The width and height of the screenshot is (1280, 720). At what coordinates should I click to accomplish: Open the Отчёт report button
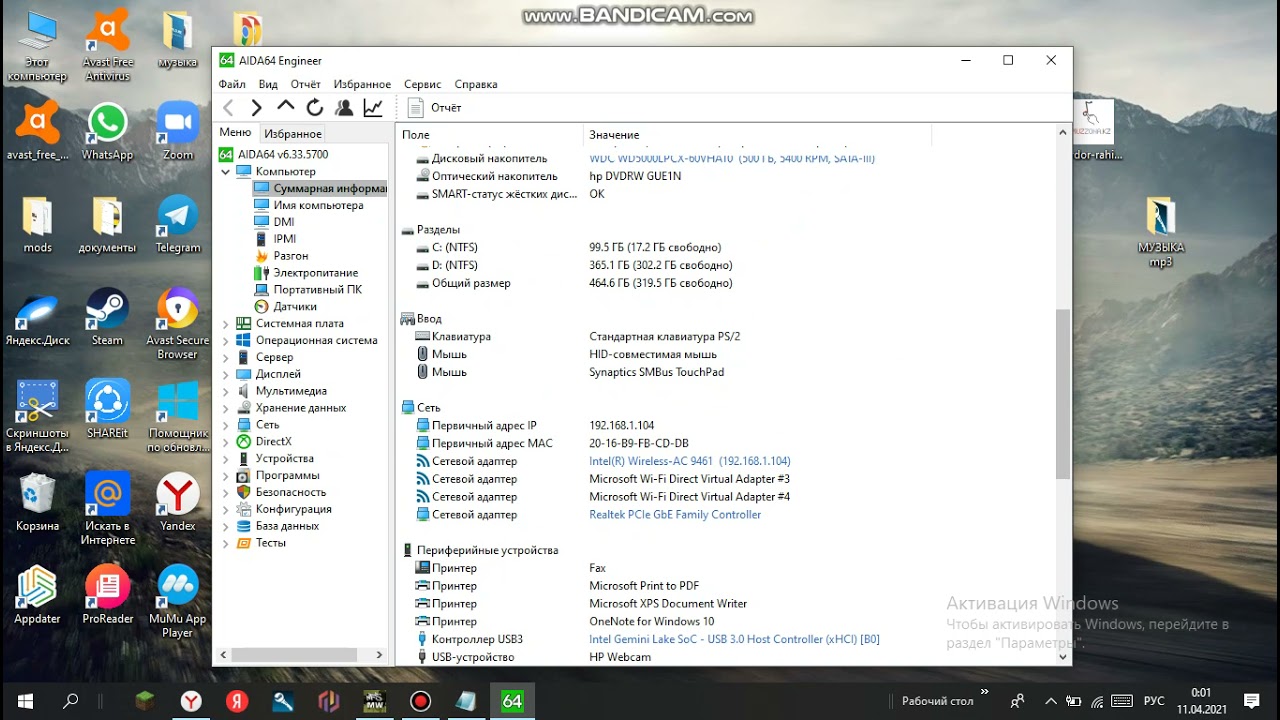pos(434,108)
